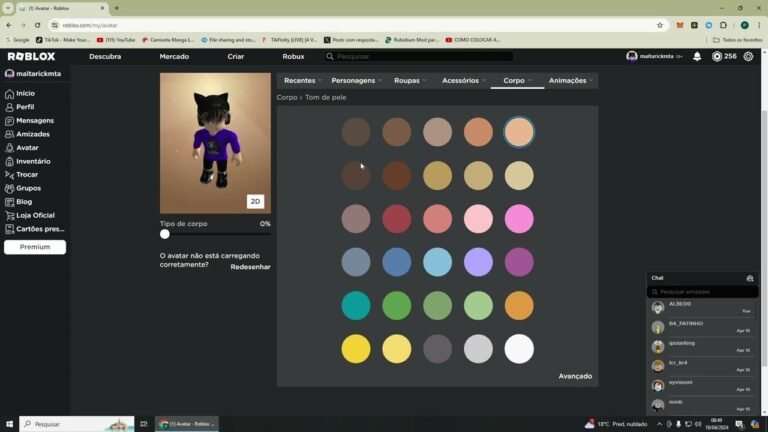Open Trocar in the sidebar
Viewport: 768px width, 432px height.
coord(22,174)
